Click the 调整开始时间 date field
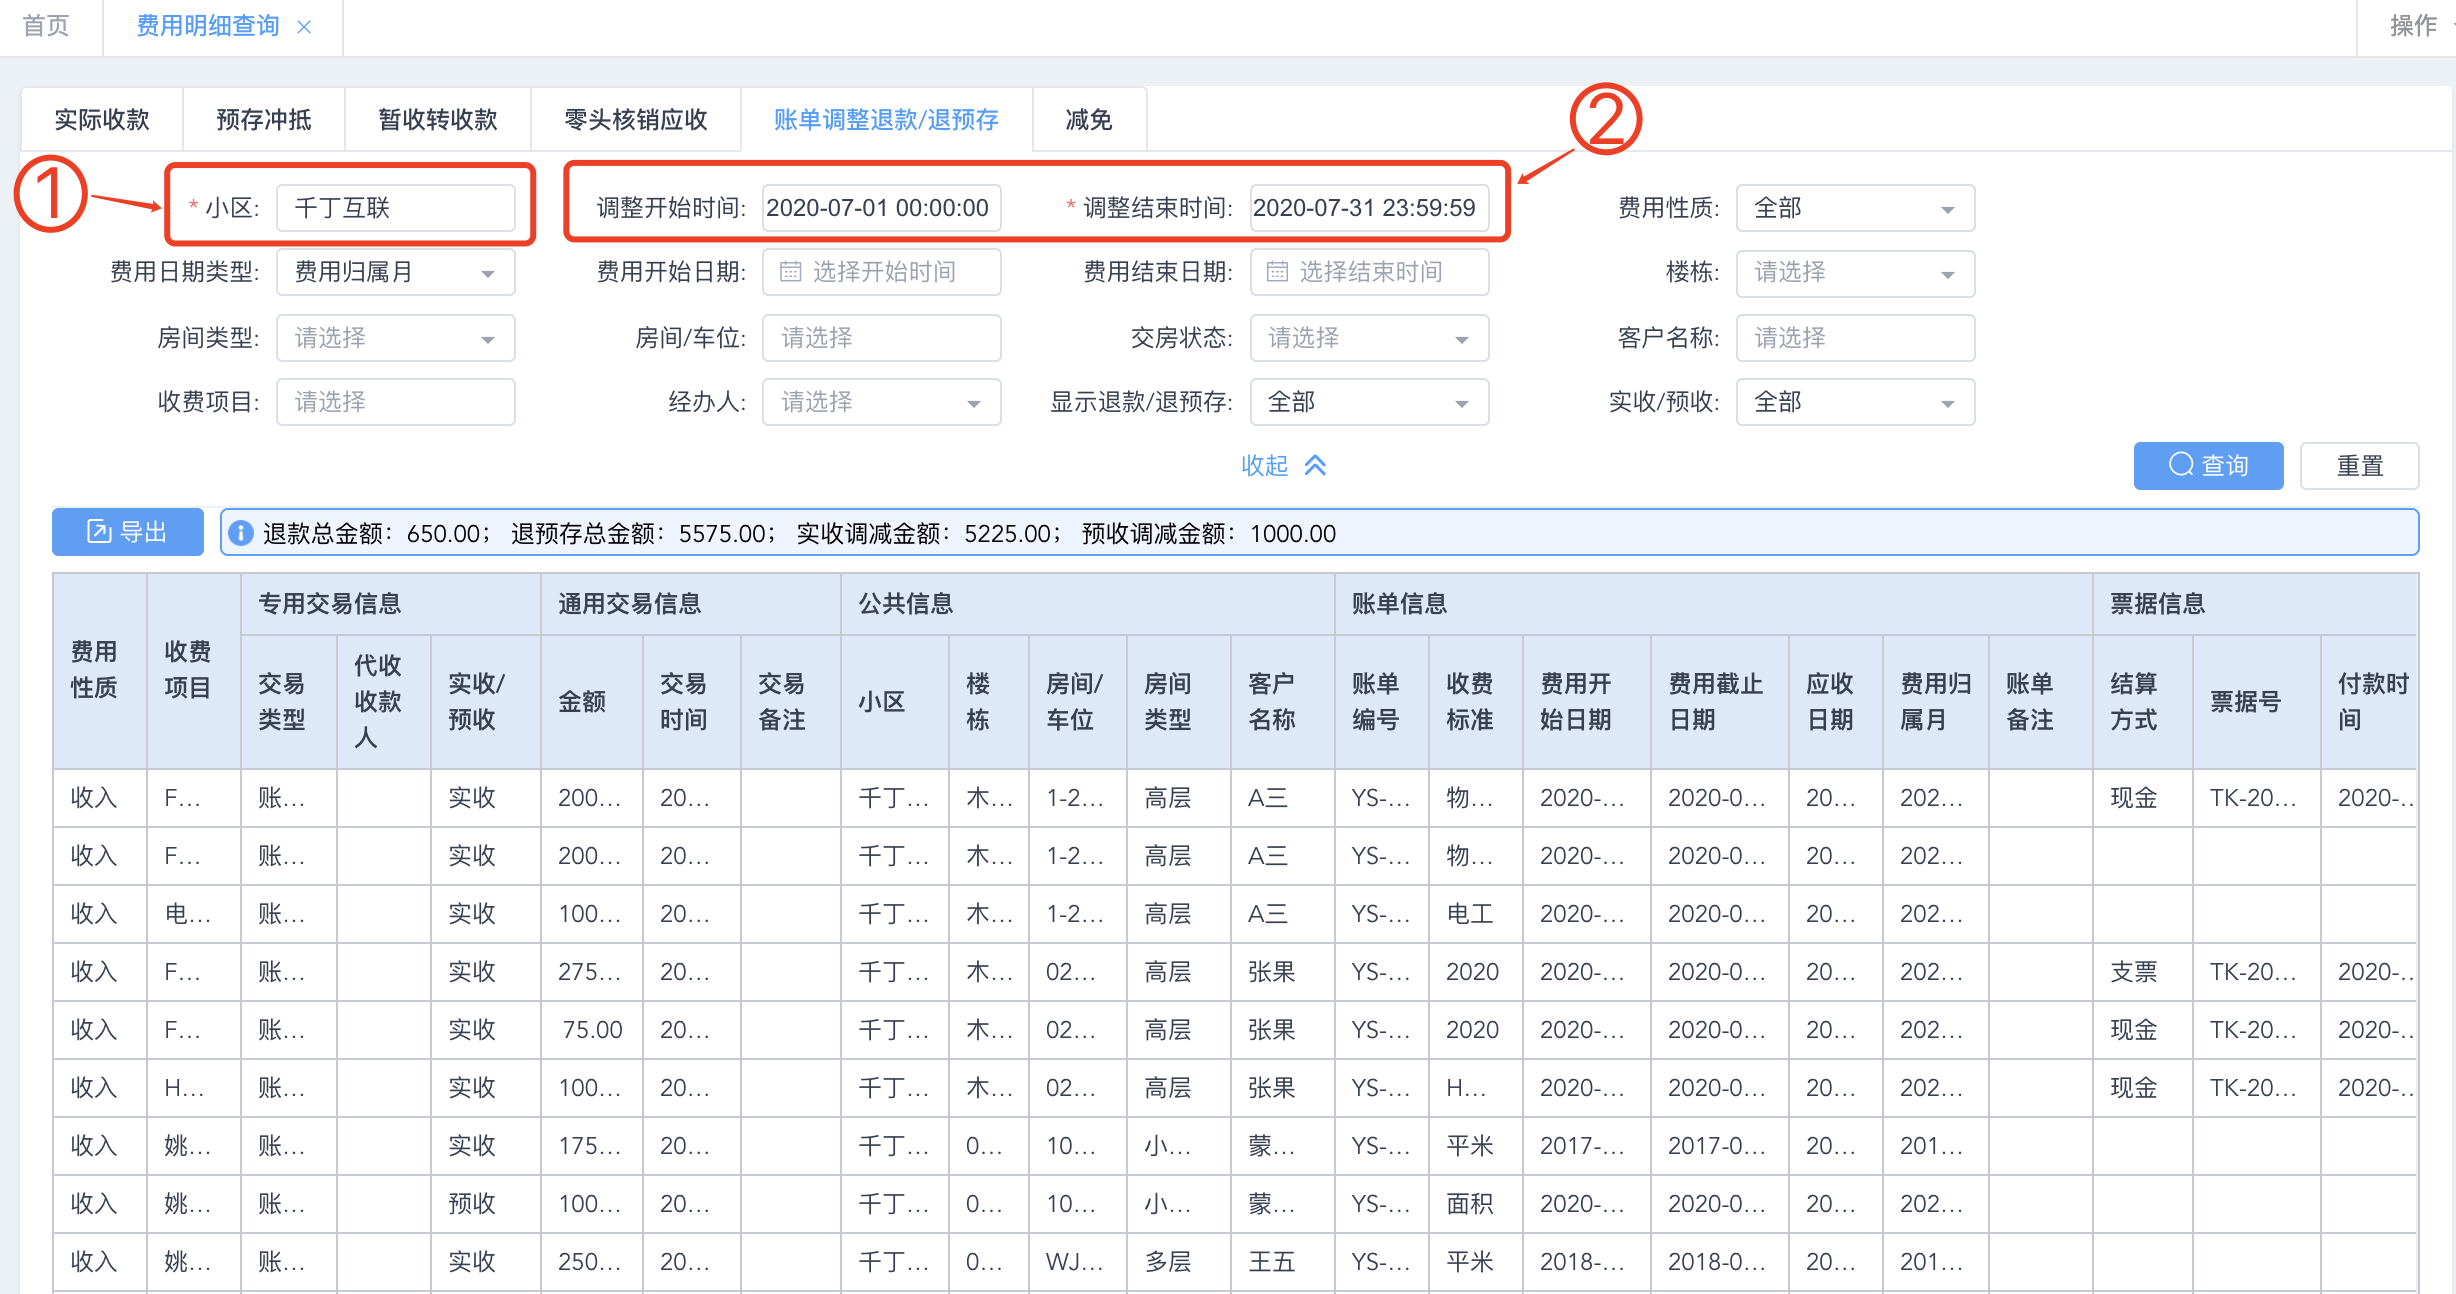 (881, 208)
